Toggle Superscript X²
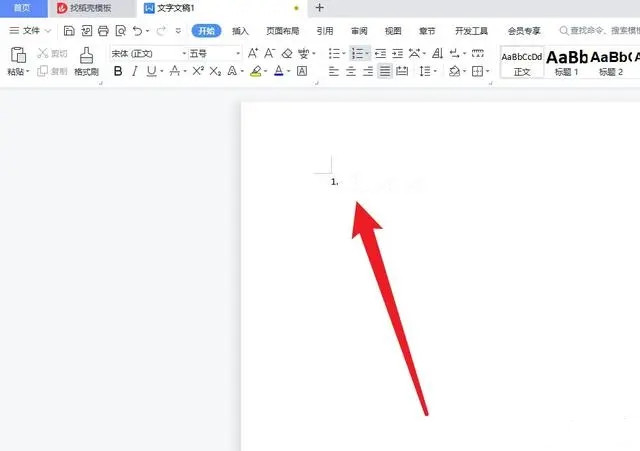Viewport: 640px width, 451px height. pyautogui.click(x=198, y=71)
